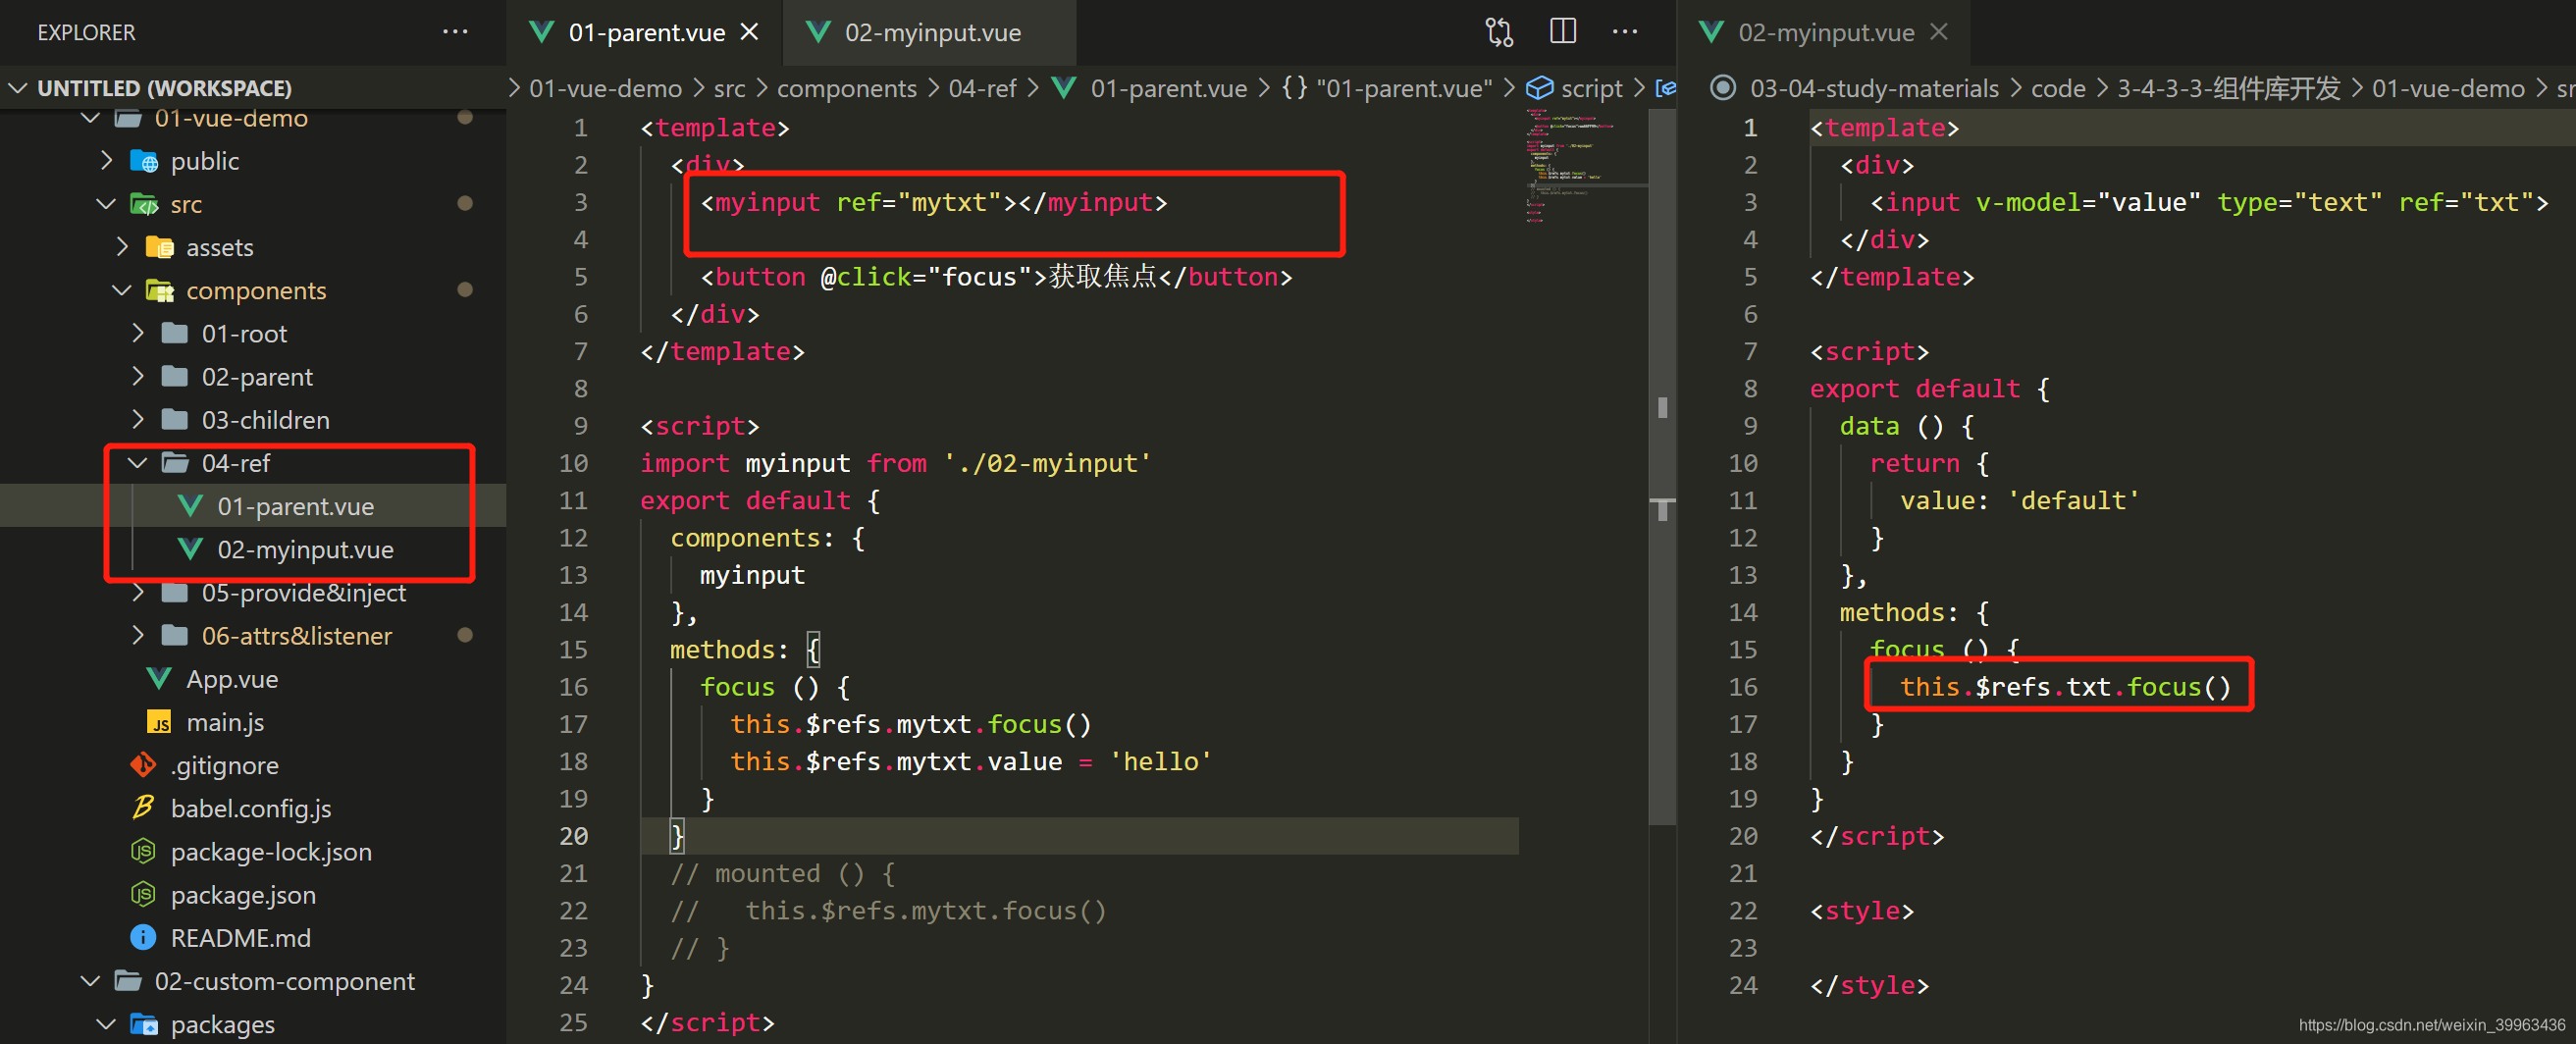
Task: Close the 01-parent.vue tab
Action: point(749,32)
